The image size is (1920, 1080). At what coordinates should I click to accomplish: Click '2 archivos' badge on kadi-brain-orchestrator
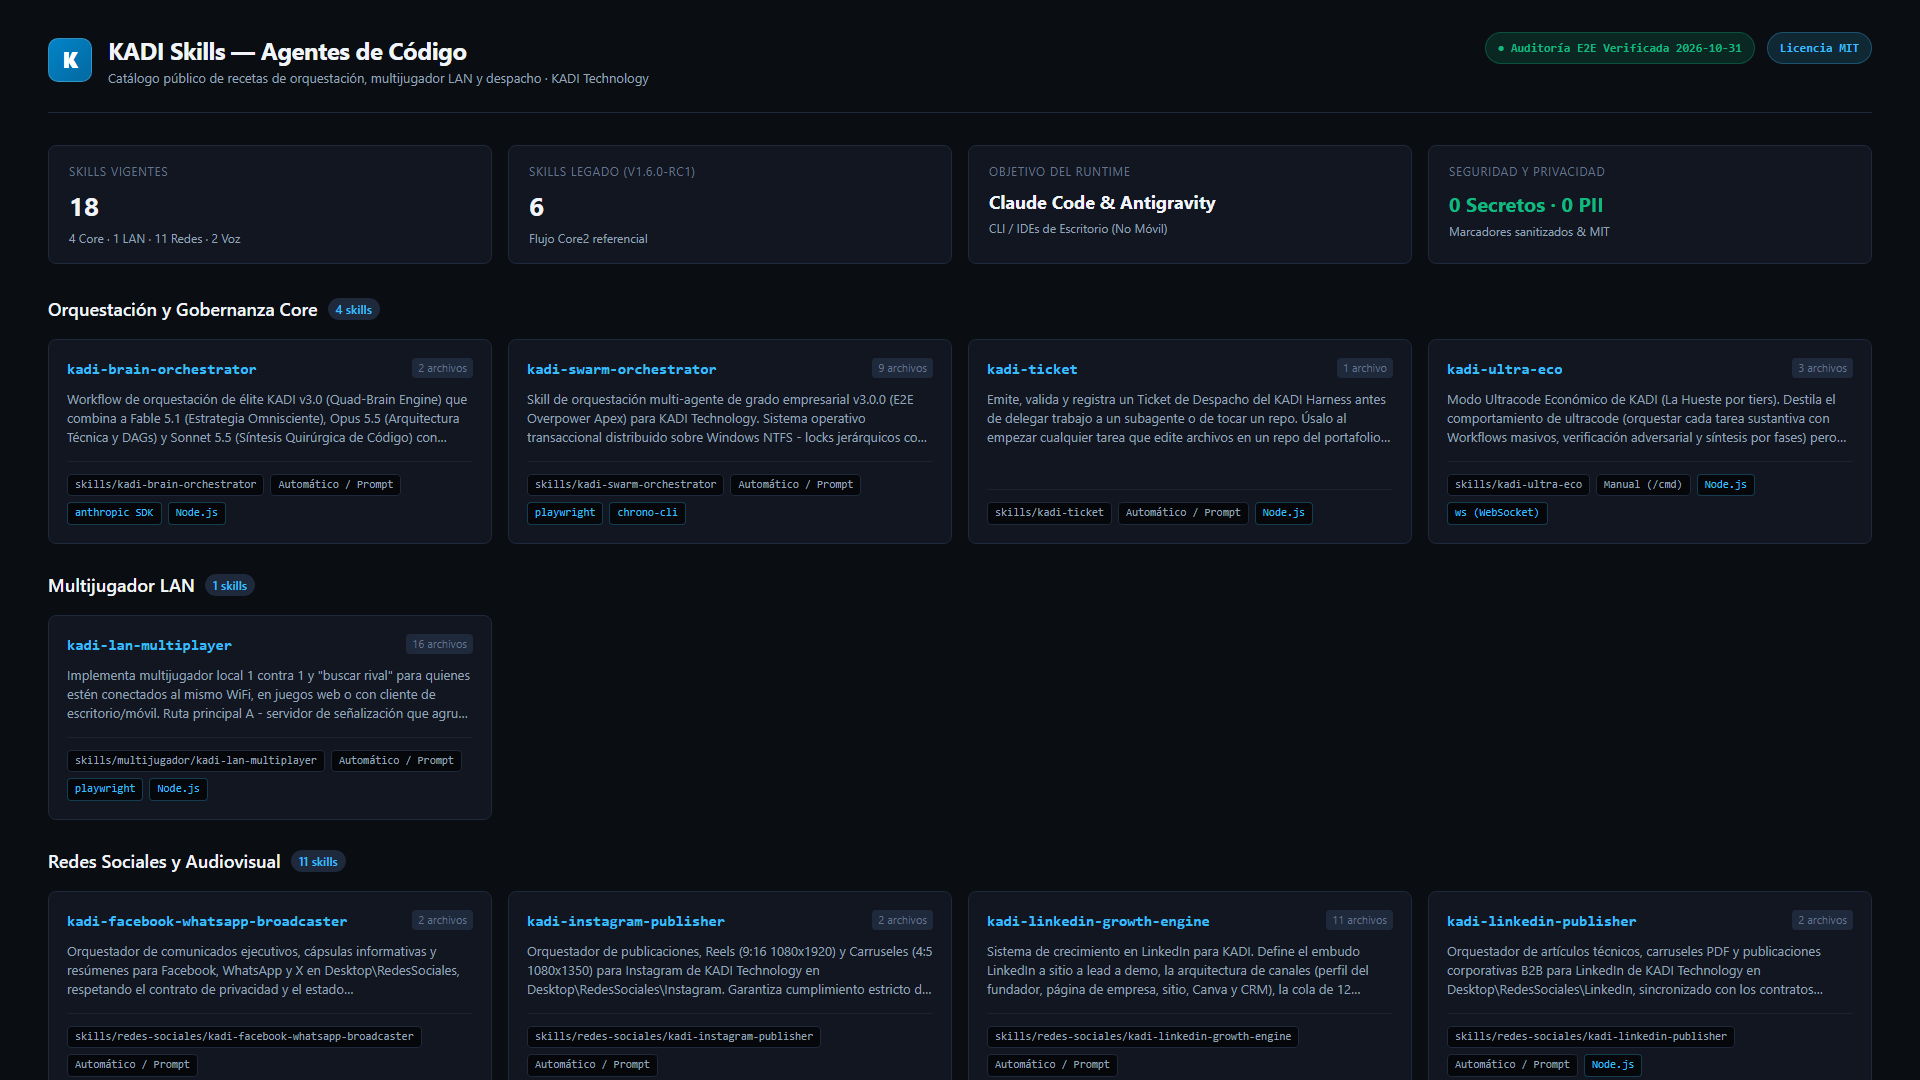[x=442, y=368]
